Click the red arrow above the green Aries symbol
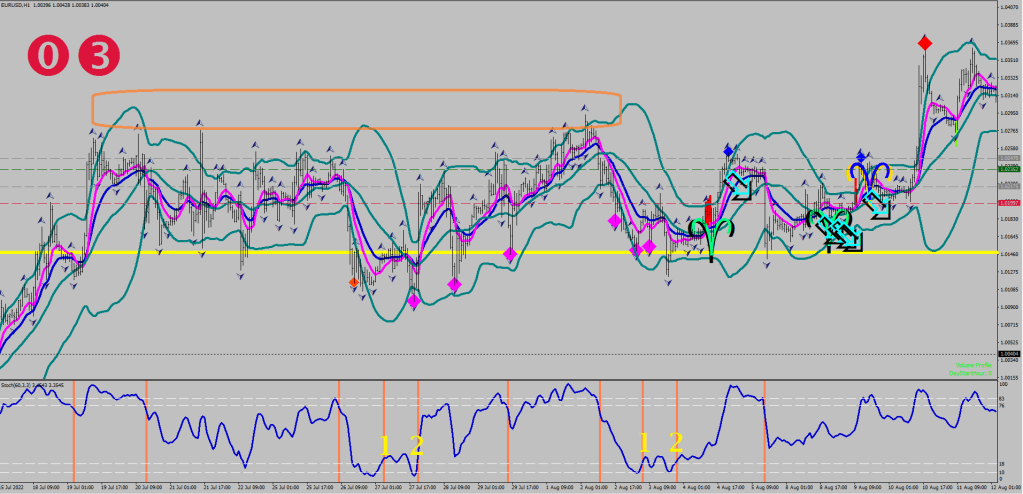 coord(708,212)
